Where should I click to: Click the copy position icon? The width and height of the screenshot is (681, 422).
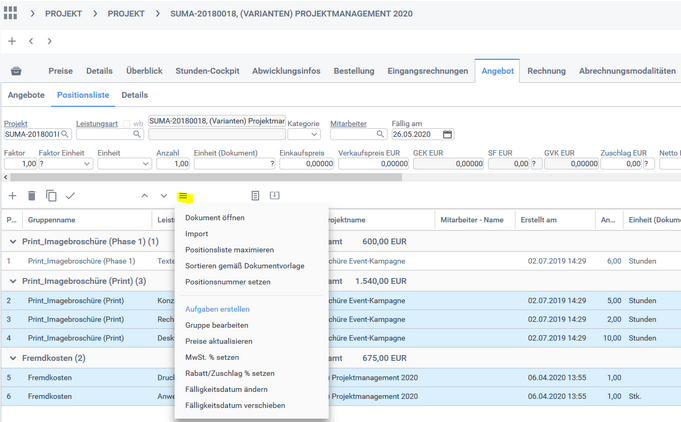(x=51, y=196)
